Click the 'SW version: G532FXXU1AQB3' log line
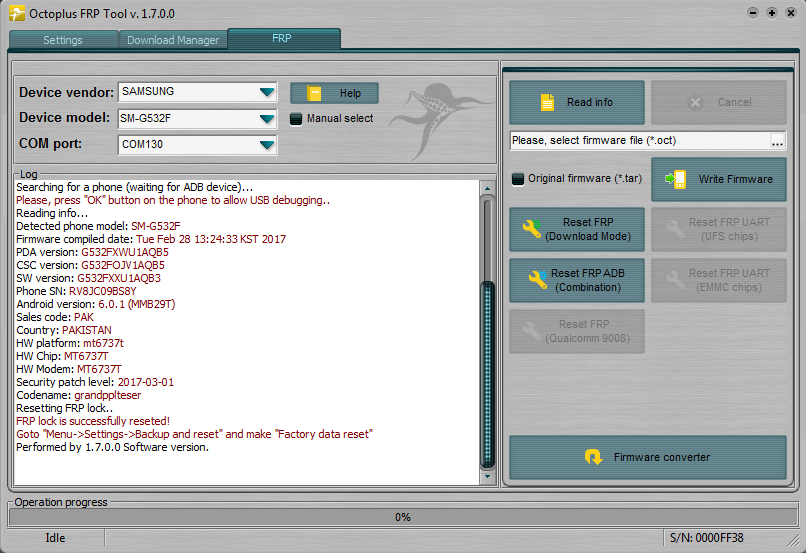This screenshot has height=553, width=806. tap(88, 278)
